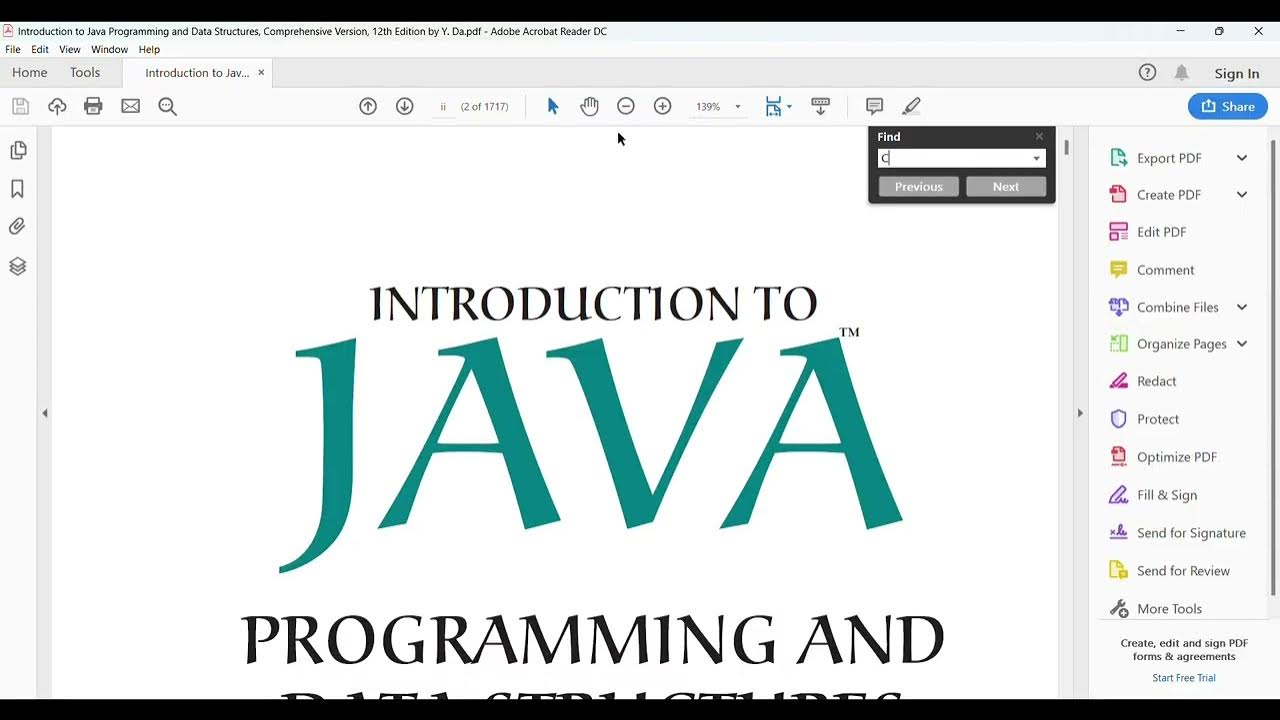Open the File menu

coord(13,49)
